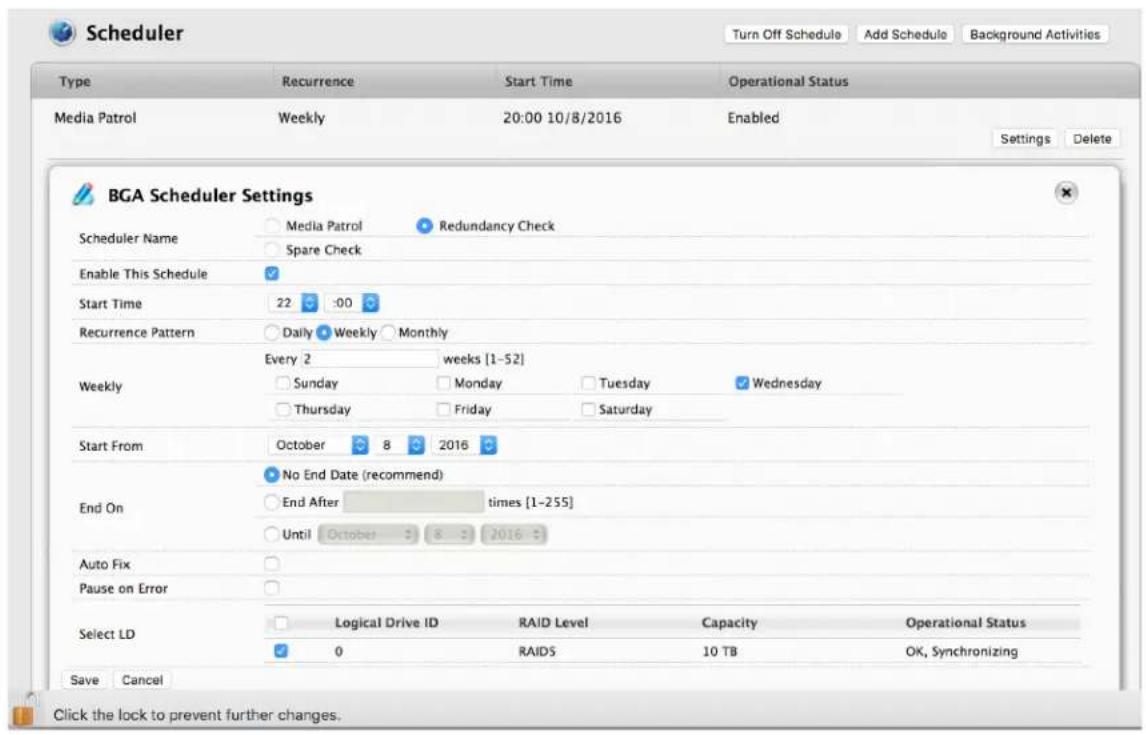Screen dimensions: 1146x735
Task: Select End After option
Action: (272, 502)
